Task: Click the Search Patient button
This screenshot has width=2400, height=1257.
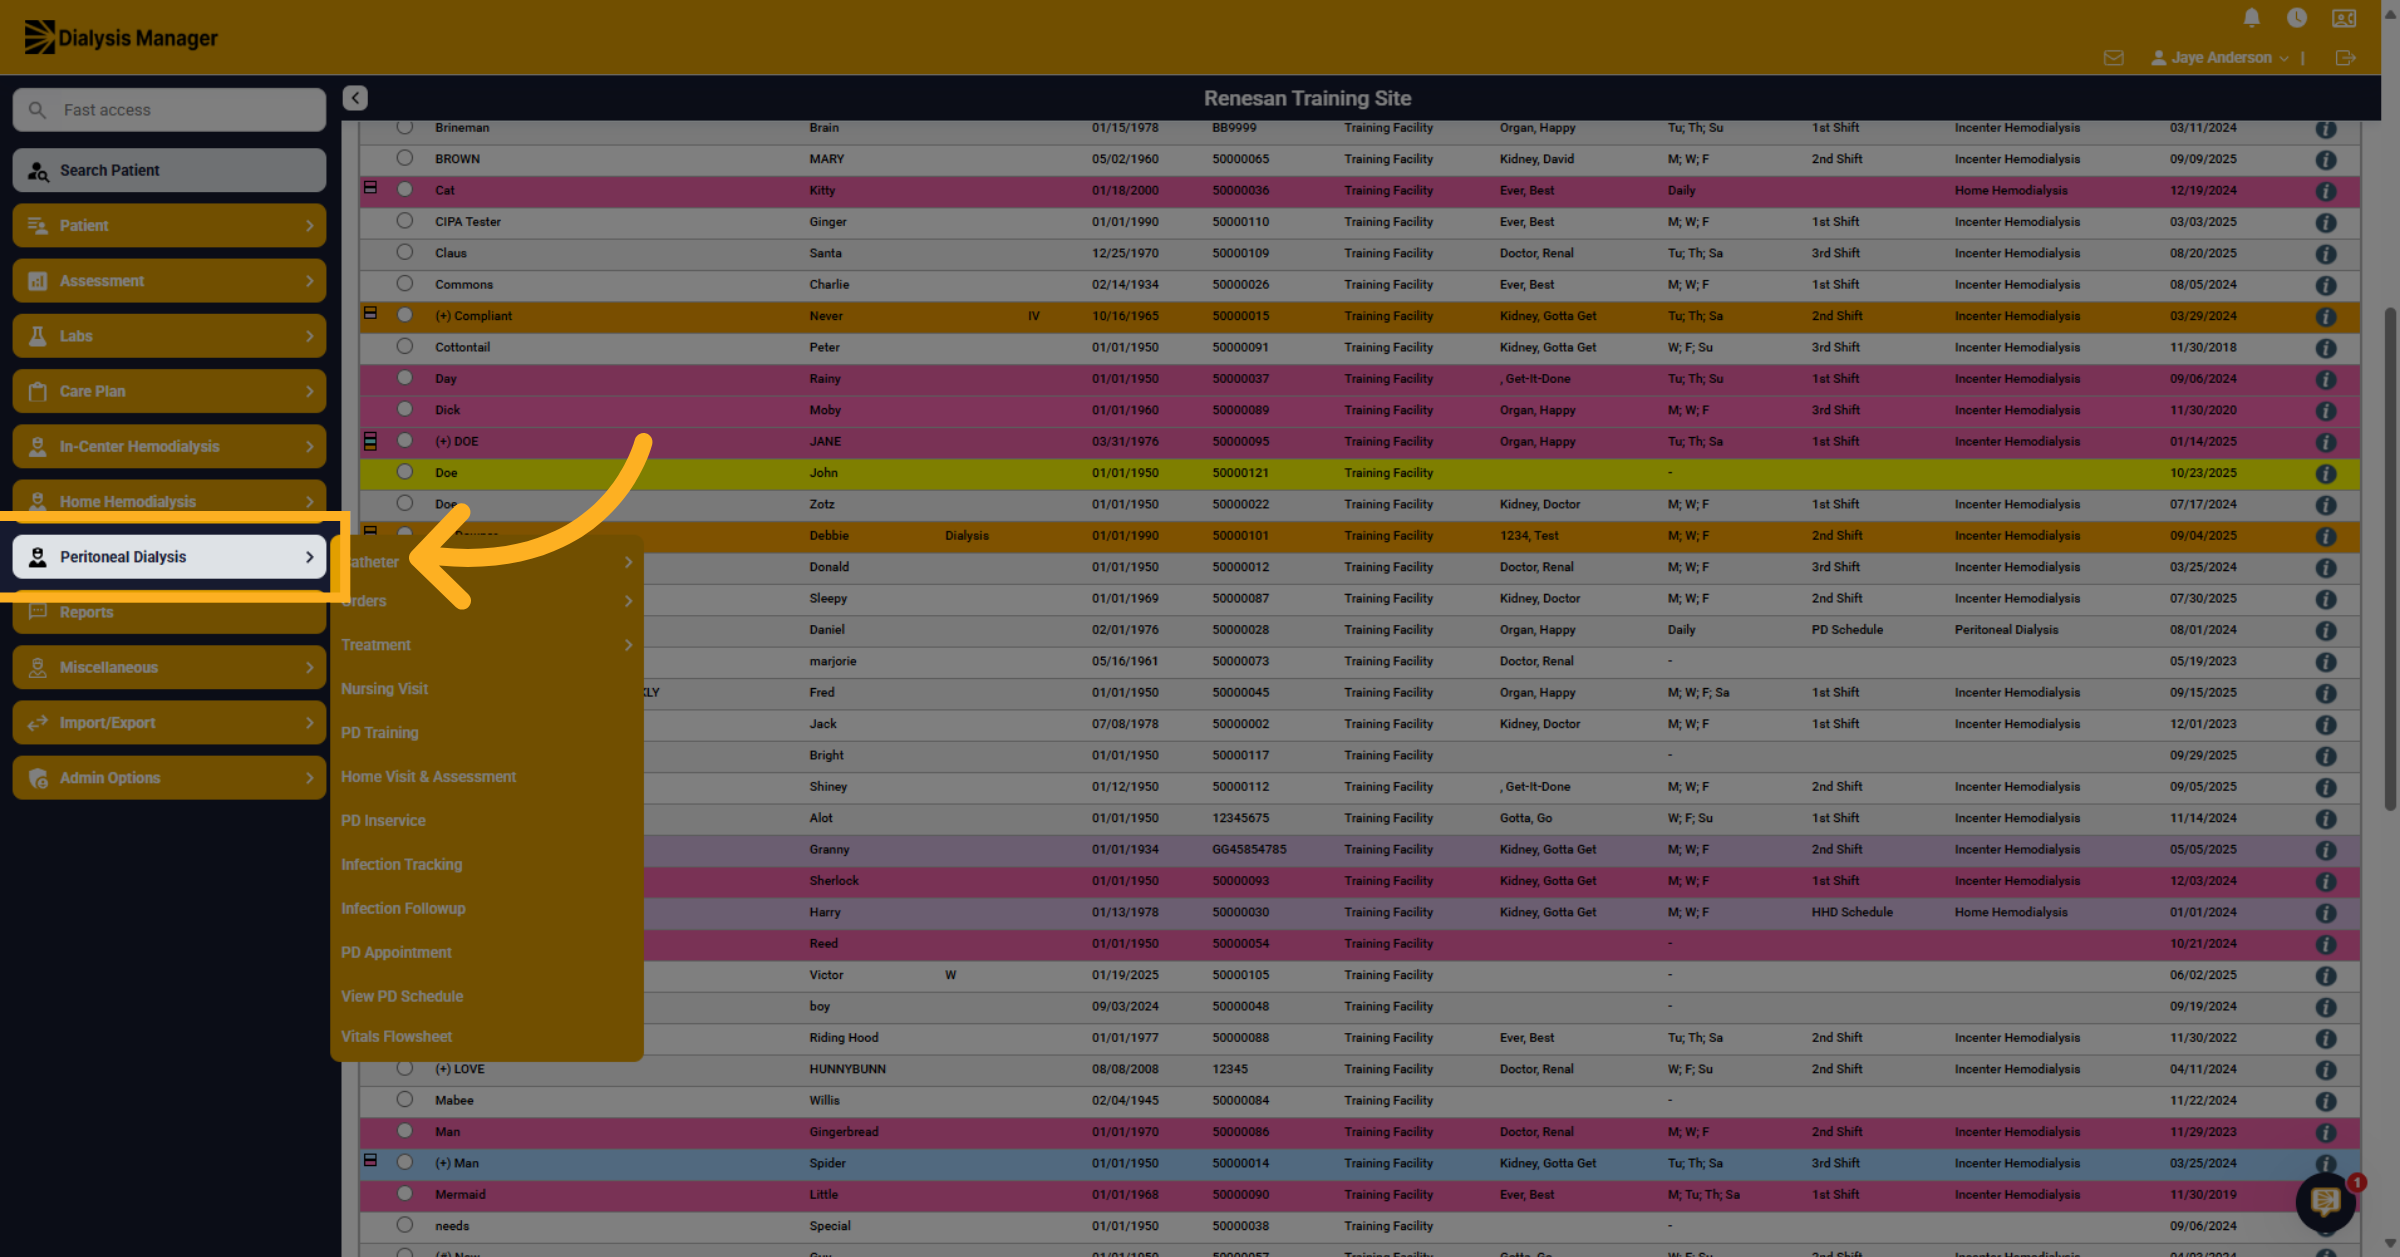Action: 169,171
